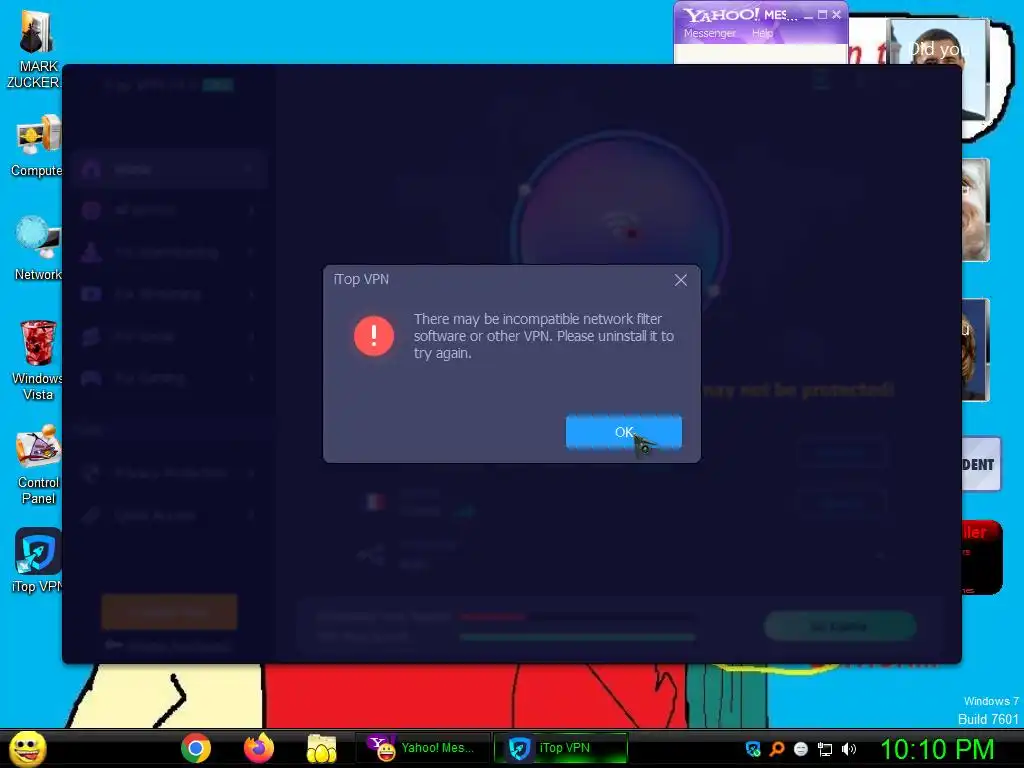Image resolution: width=1024 pixels, height=768 pixels.
Task: Launch Firefox from the taskbar
Action: pyautogui.click(x=259, y=748)
